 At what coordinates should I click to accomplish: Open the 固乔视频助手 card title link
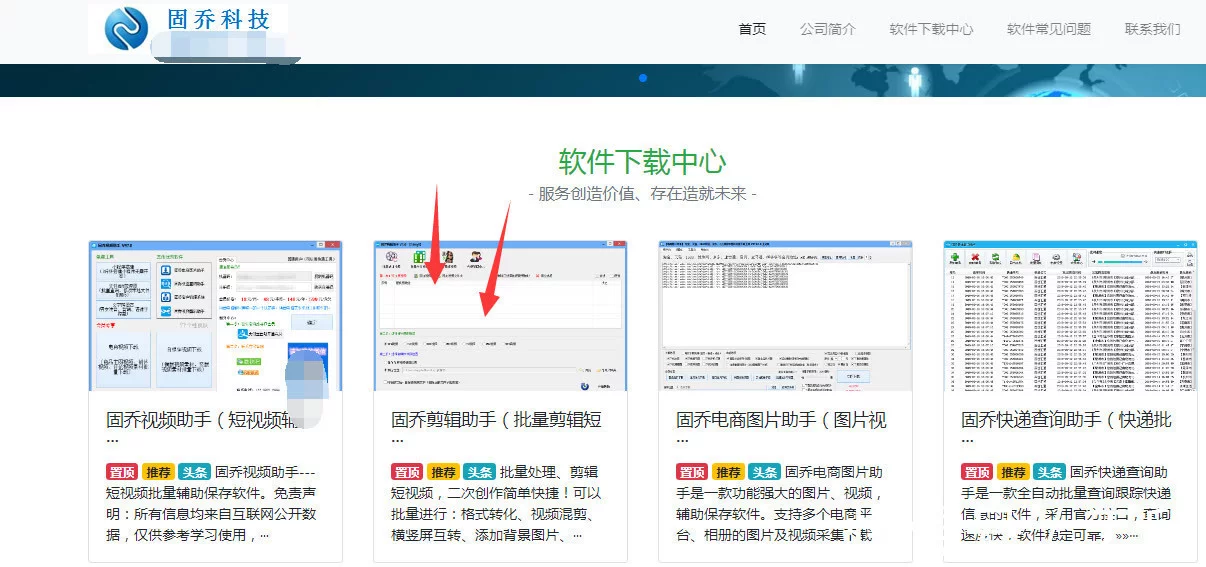204,429
